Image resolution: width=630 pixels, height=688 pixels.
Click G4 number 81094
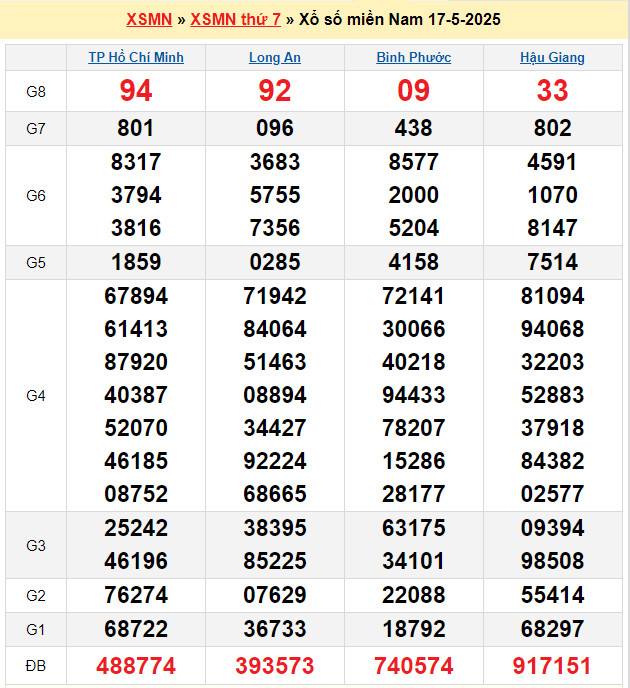pos(552,296)
